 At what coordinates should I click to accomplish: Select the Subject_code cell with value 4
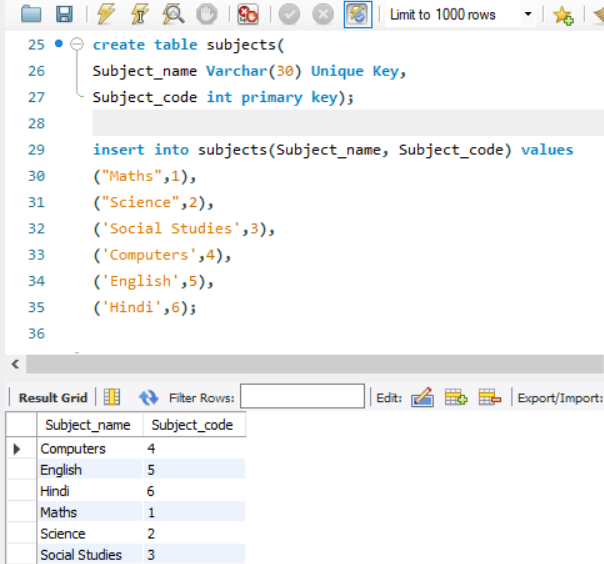pyautogui.click(x=194, y=448)
